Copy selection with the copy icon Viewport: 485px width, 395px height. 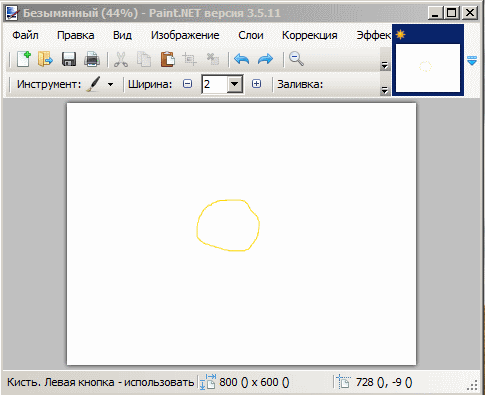144,59
